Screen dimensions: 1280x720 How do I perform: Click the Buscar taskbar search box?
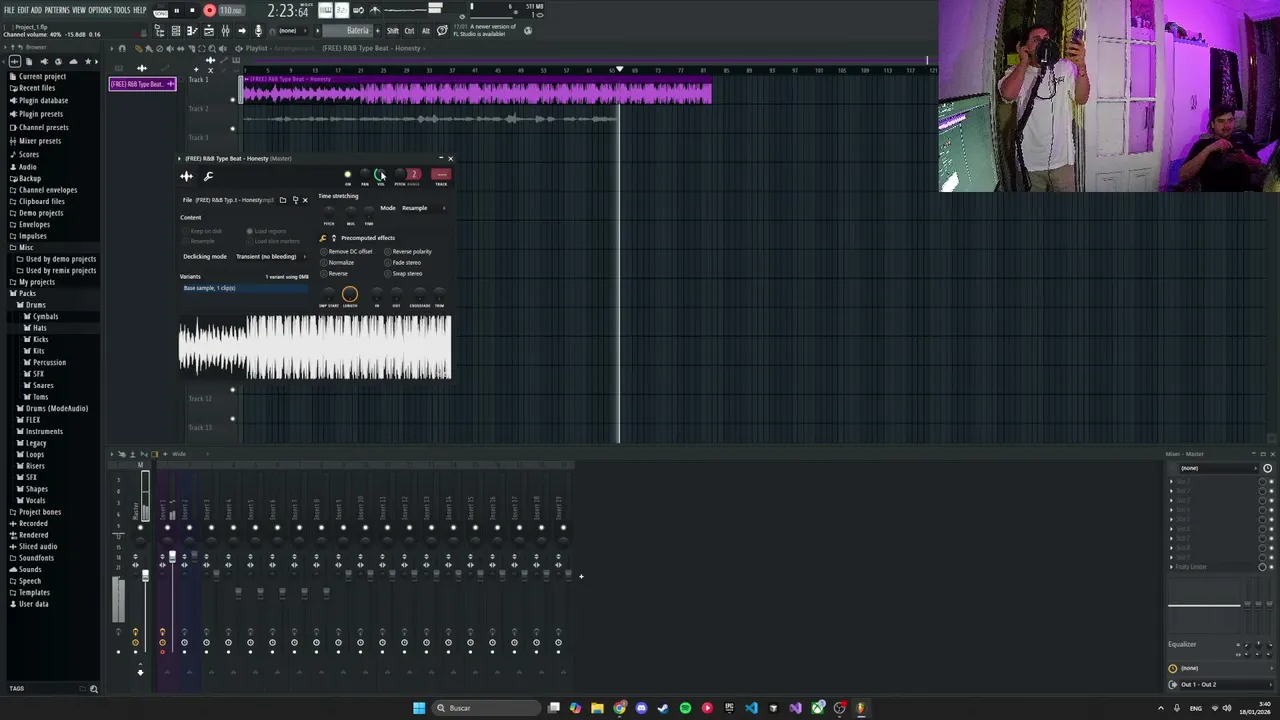pyautogui.click(x=486, y=708)
